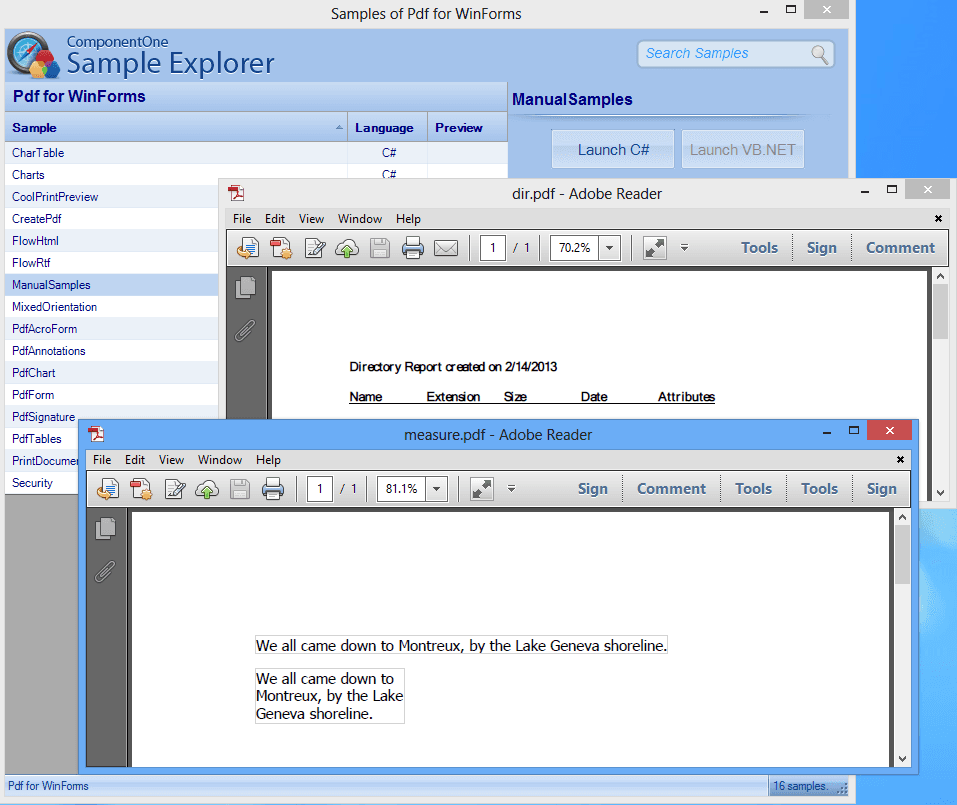Open the Sign pane in dir.pdf window
Image resolution: width=957 pixels, height=805 pixels.
(822, 248)
